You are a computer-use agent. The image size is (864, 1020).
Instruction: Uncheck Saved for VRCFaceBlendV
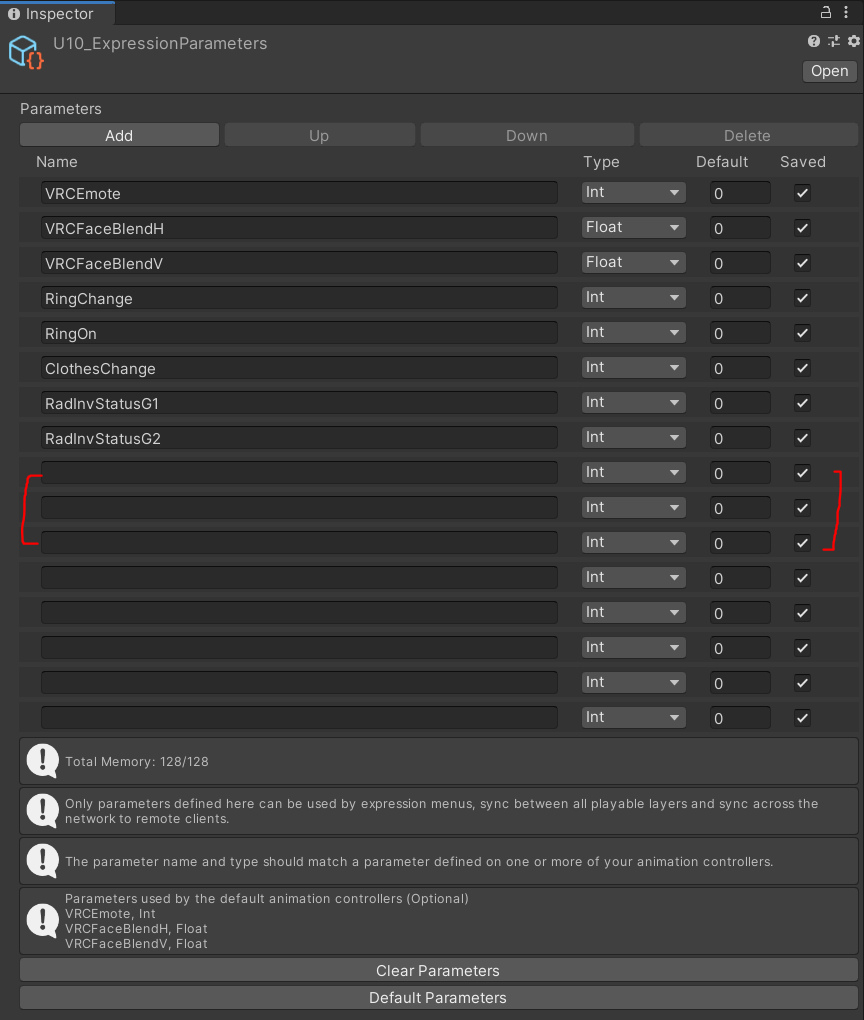(x=802, y=263)
